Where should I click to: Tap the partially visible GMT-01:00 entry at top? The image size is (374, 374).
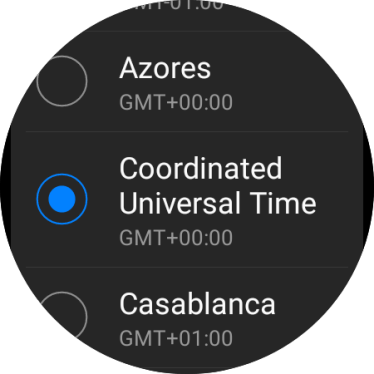tap(173, 5)
